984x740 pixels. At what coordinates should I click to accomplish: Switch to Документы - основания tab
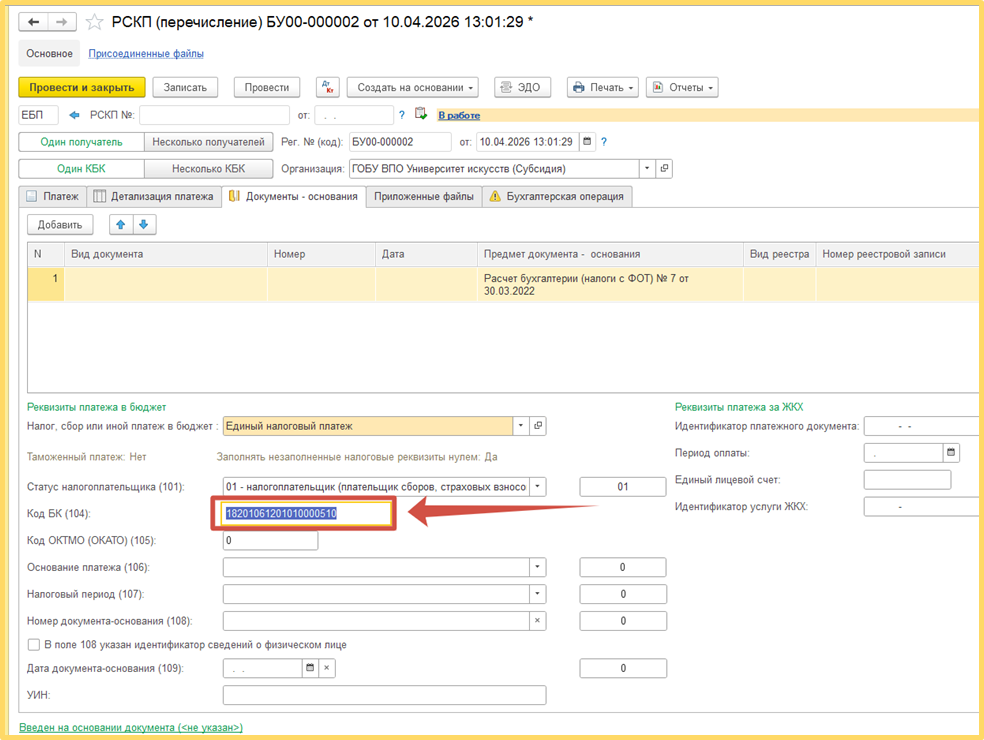point(294,196)
